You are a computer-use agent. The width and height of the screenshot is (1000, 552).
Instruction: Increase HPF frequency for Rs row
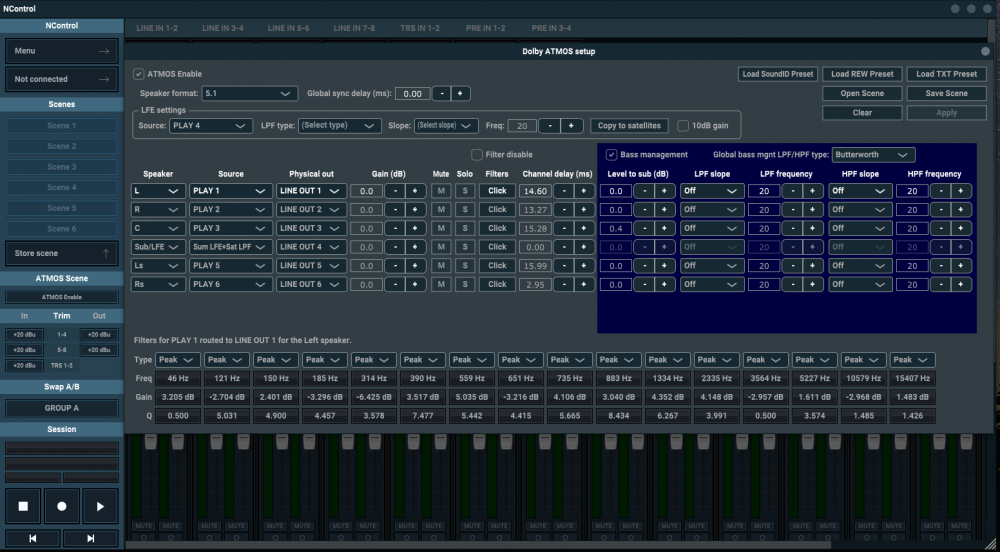(x=960, y=284)
